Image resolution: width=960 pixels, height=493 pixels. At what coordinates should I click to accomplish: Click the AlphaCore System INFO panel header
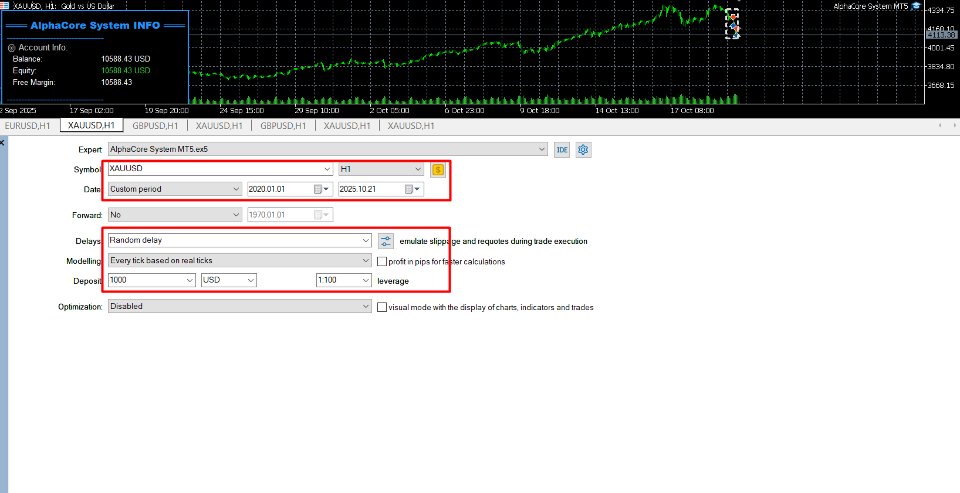point(95,26)
